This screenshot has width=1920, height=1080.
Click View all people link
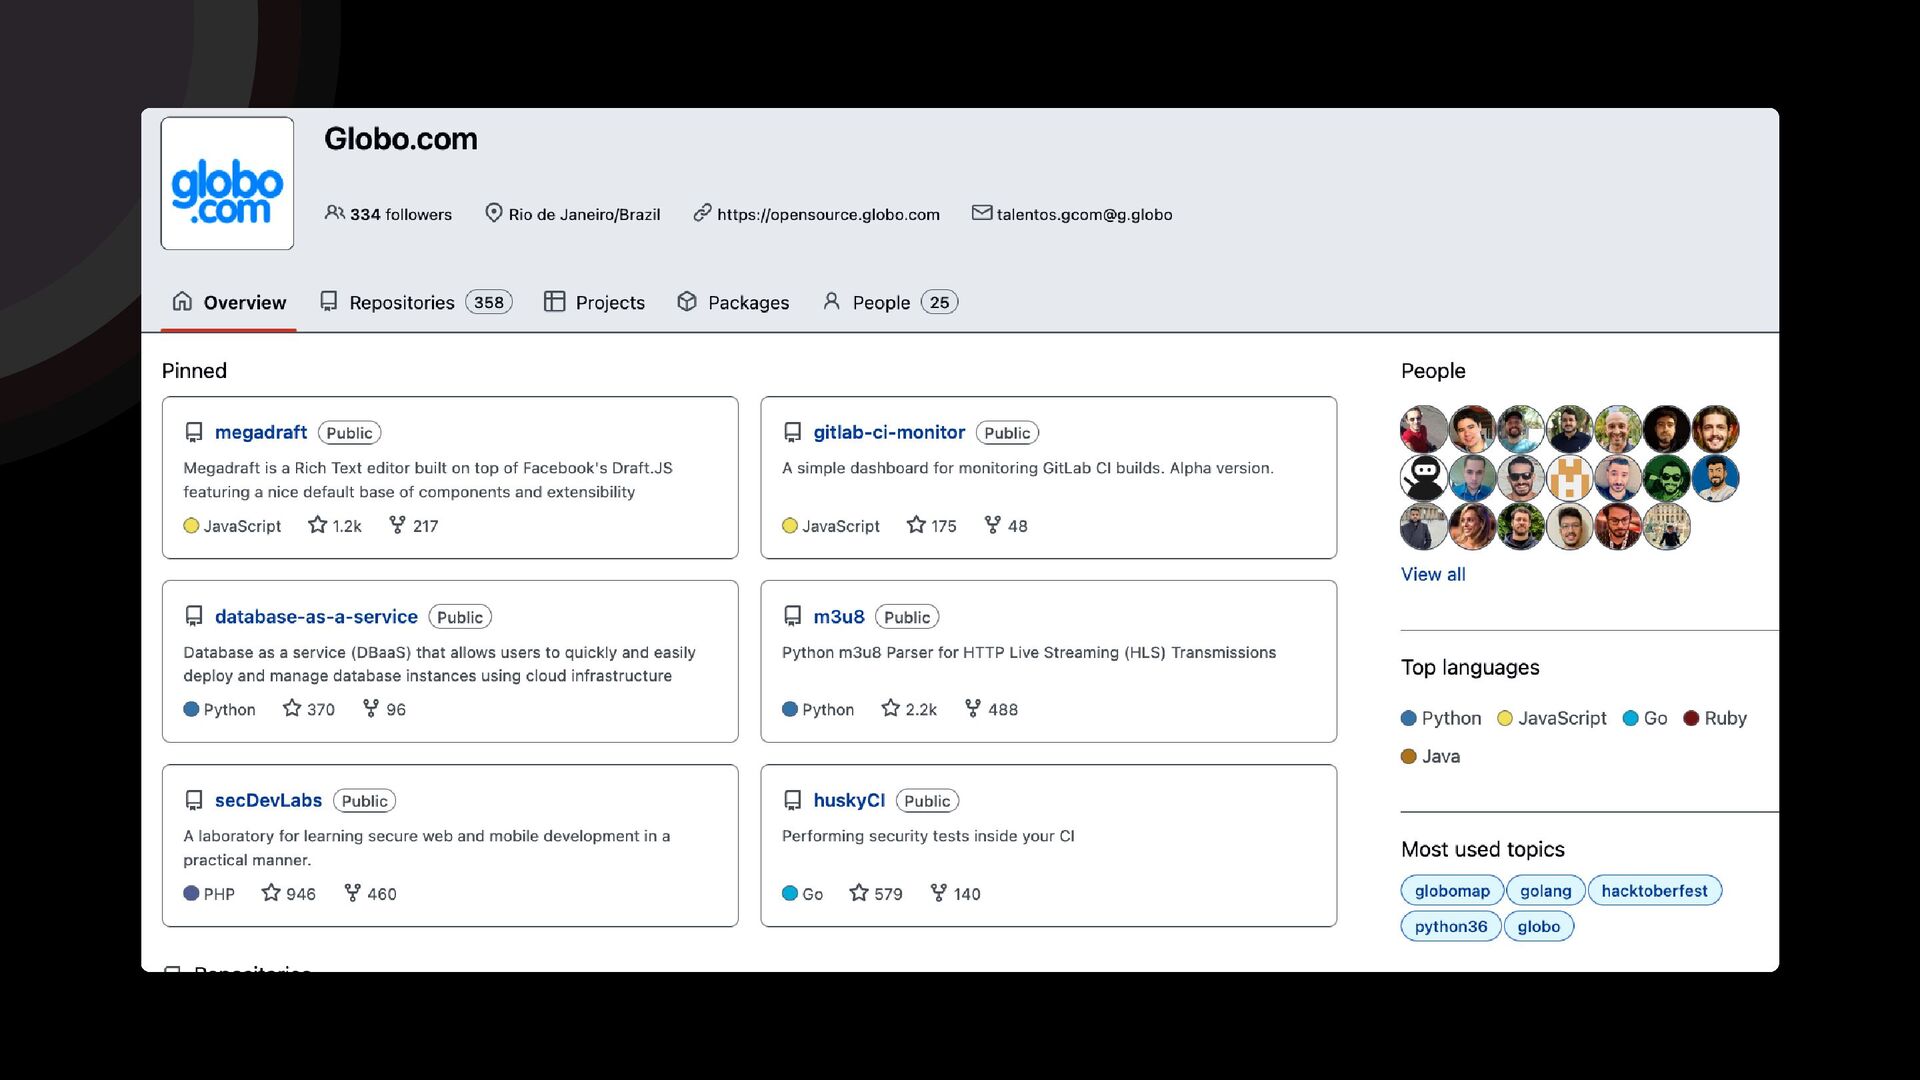1432,574
